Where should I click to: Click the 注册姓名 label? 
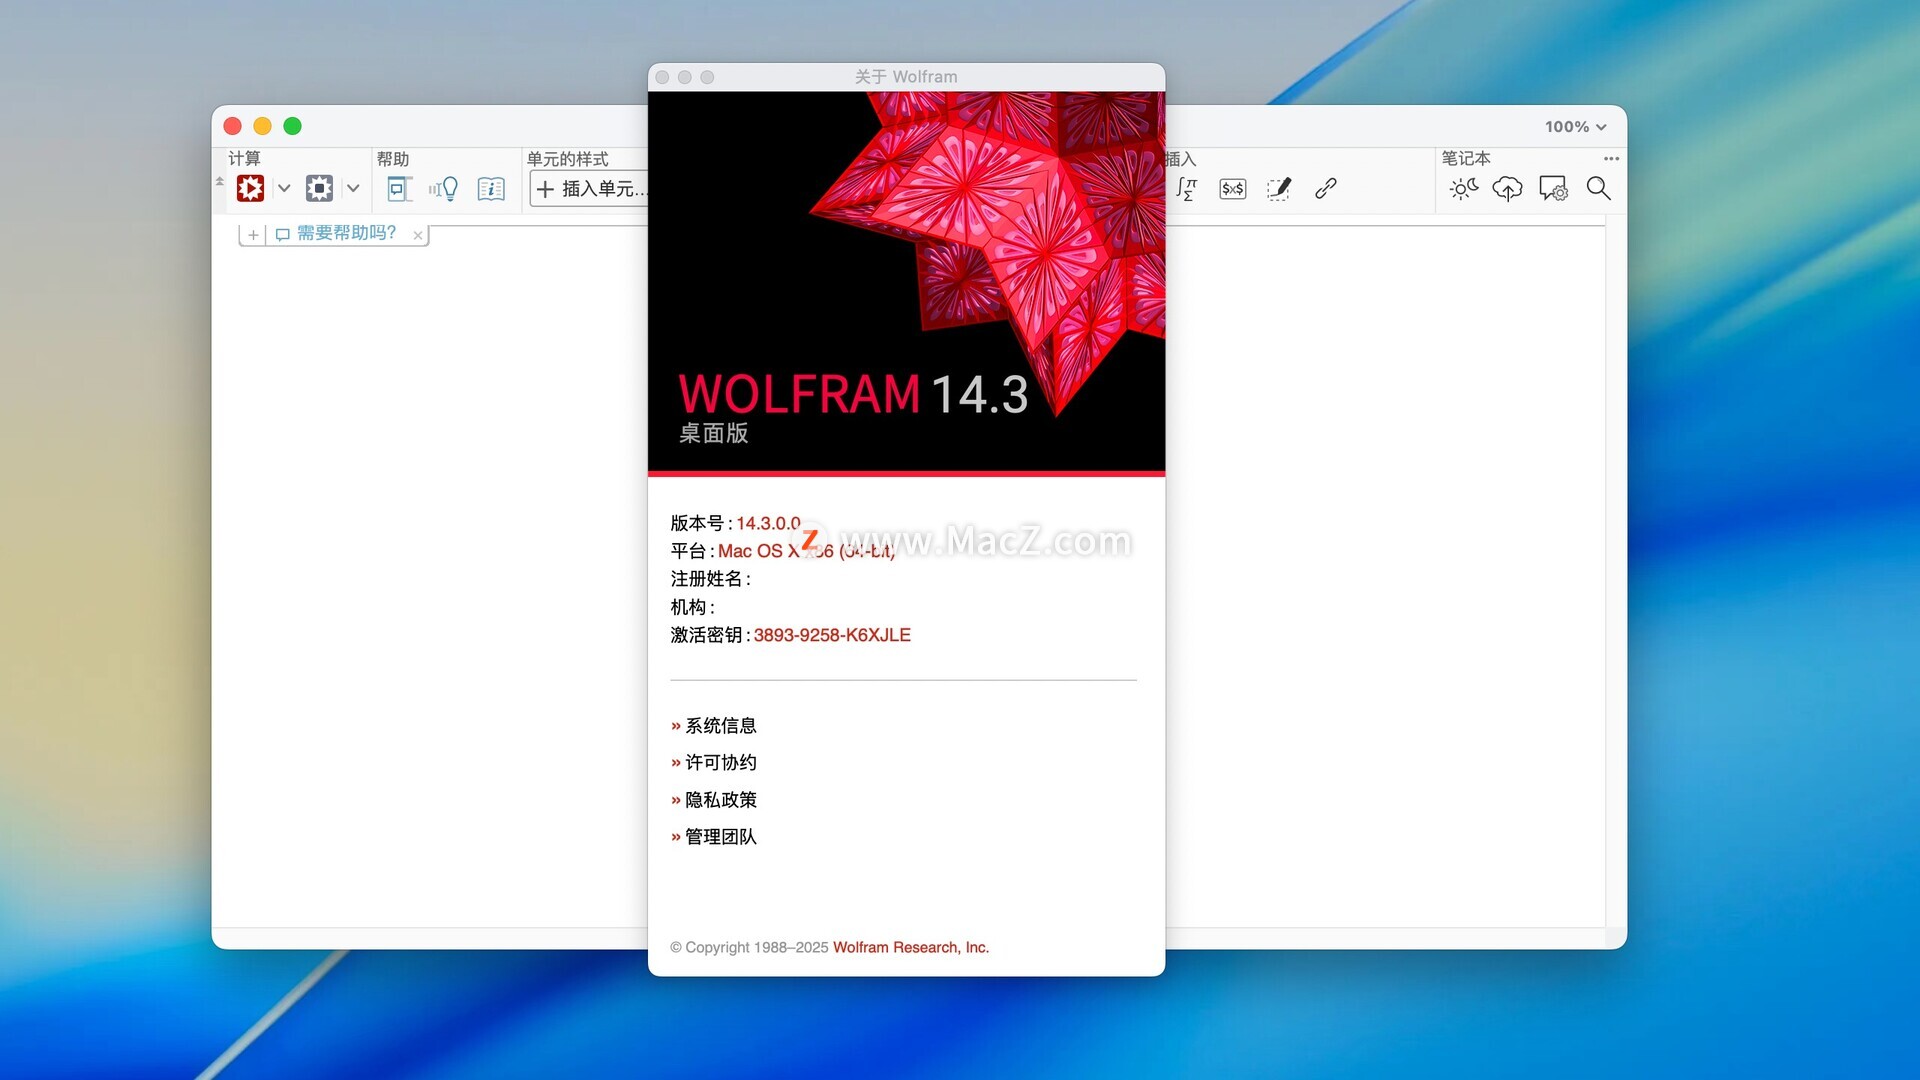tap(710, 579)
